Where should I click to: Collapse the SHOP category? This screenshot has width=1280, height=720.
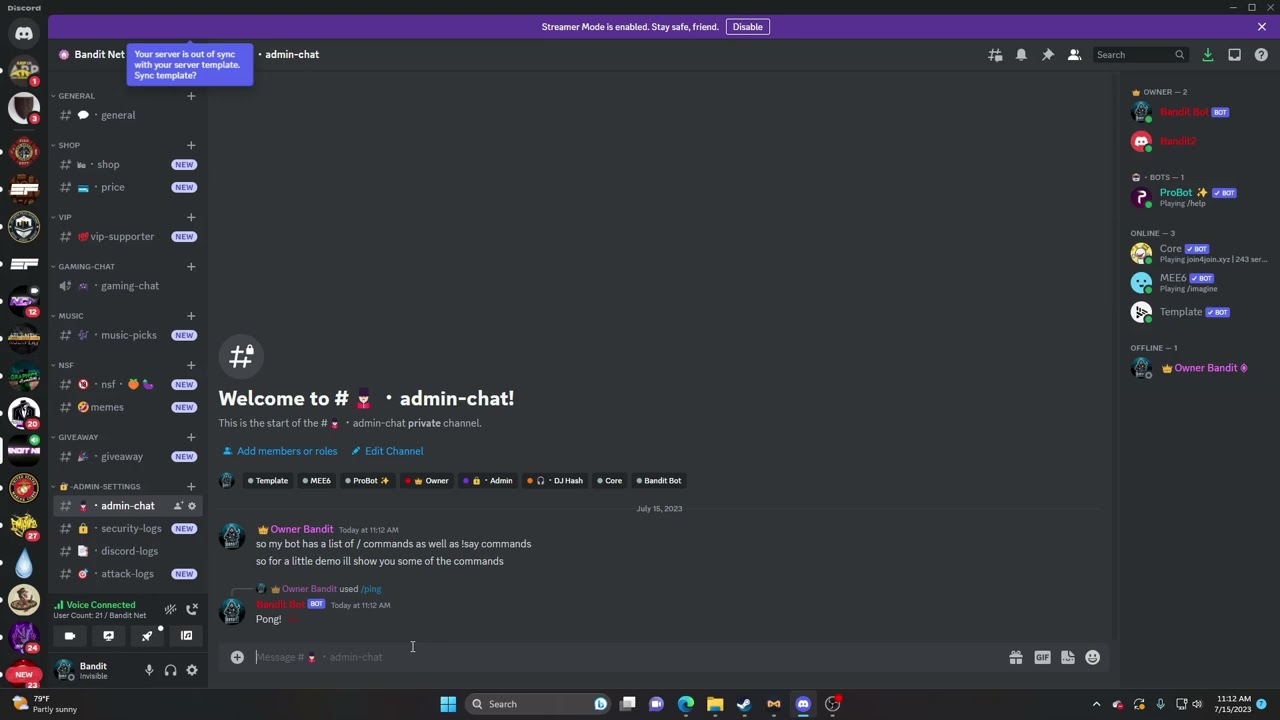point(69,145)
